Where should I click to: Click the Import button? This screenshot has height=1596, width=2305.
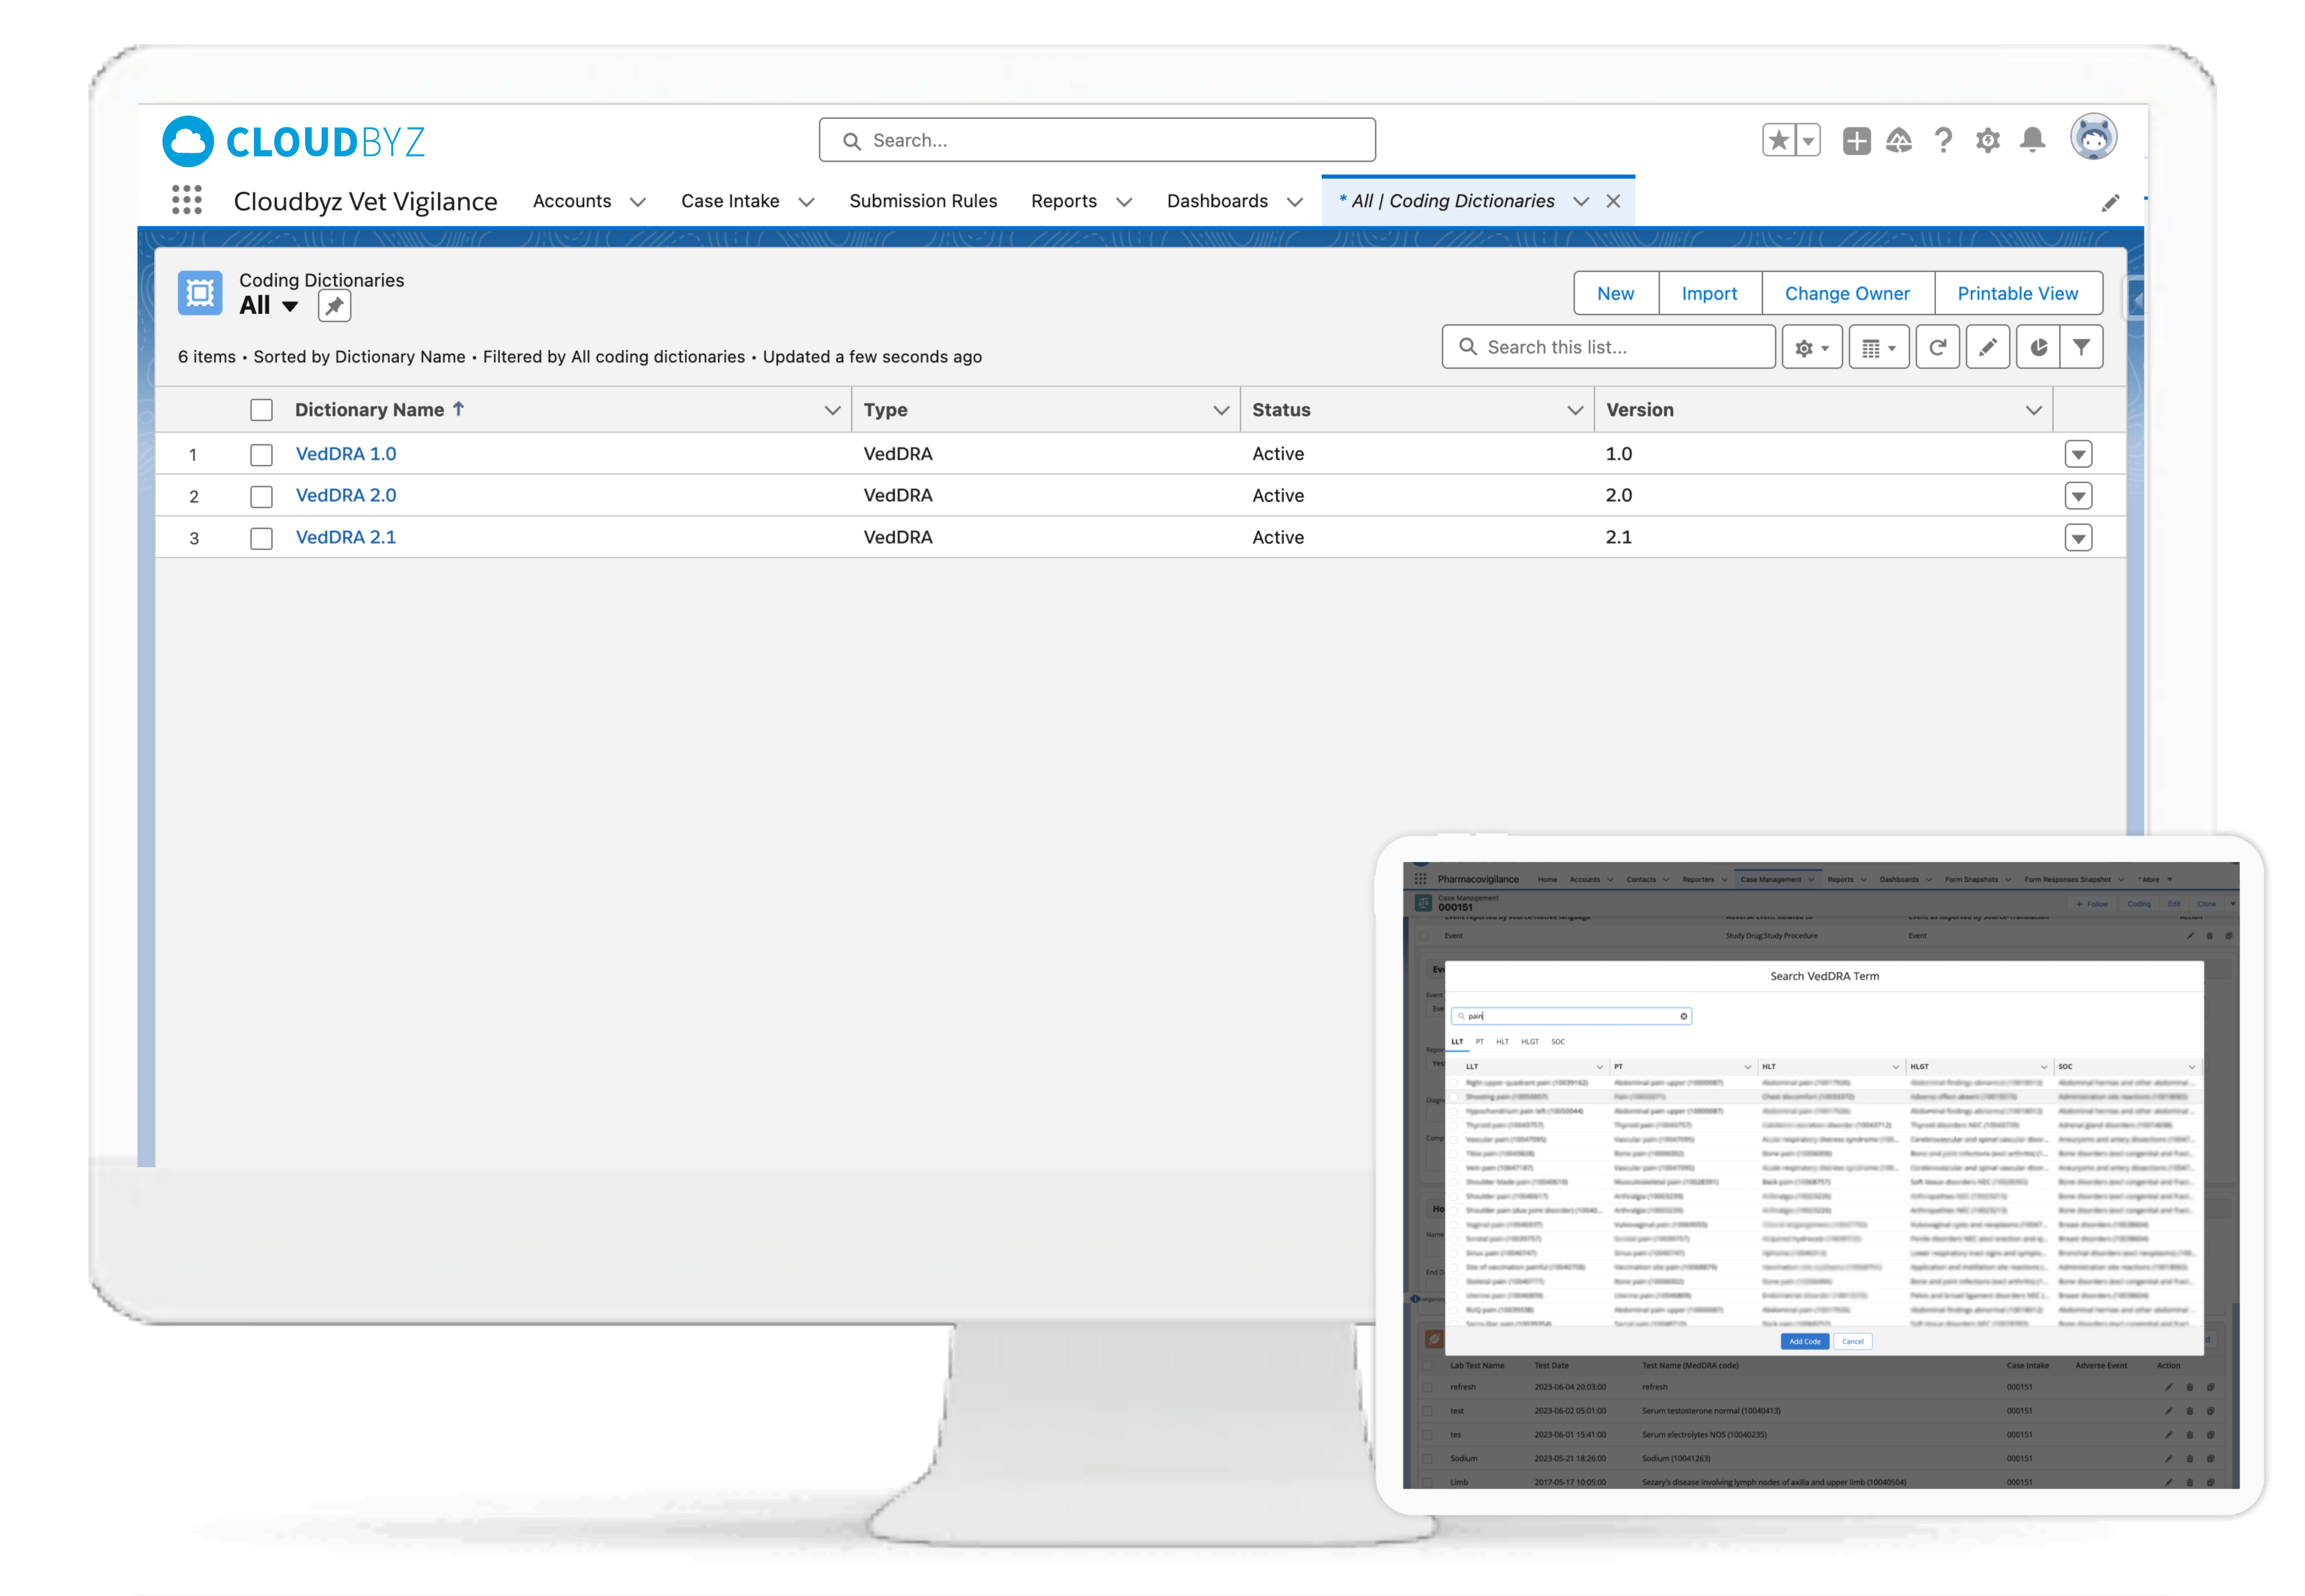1709,293
